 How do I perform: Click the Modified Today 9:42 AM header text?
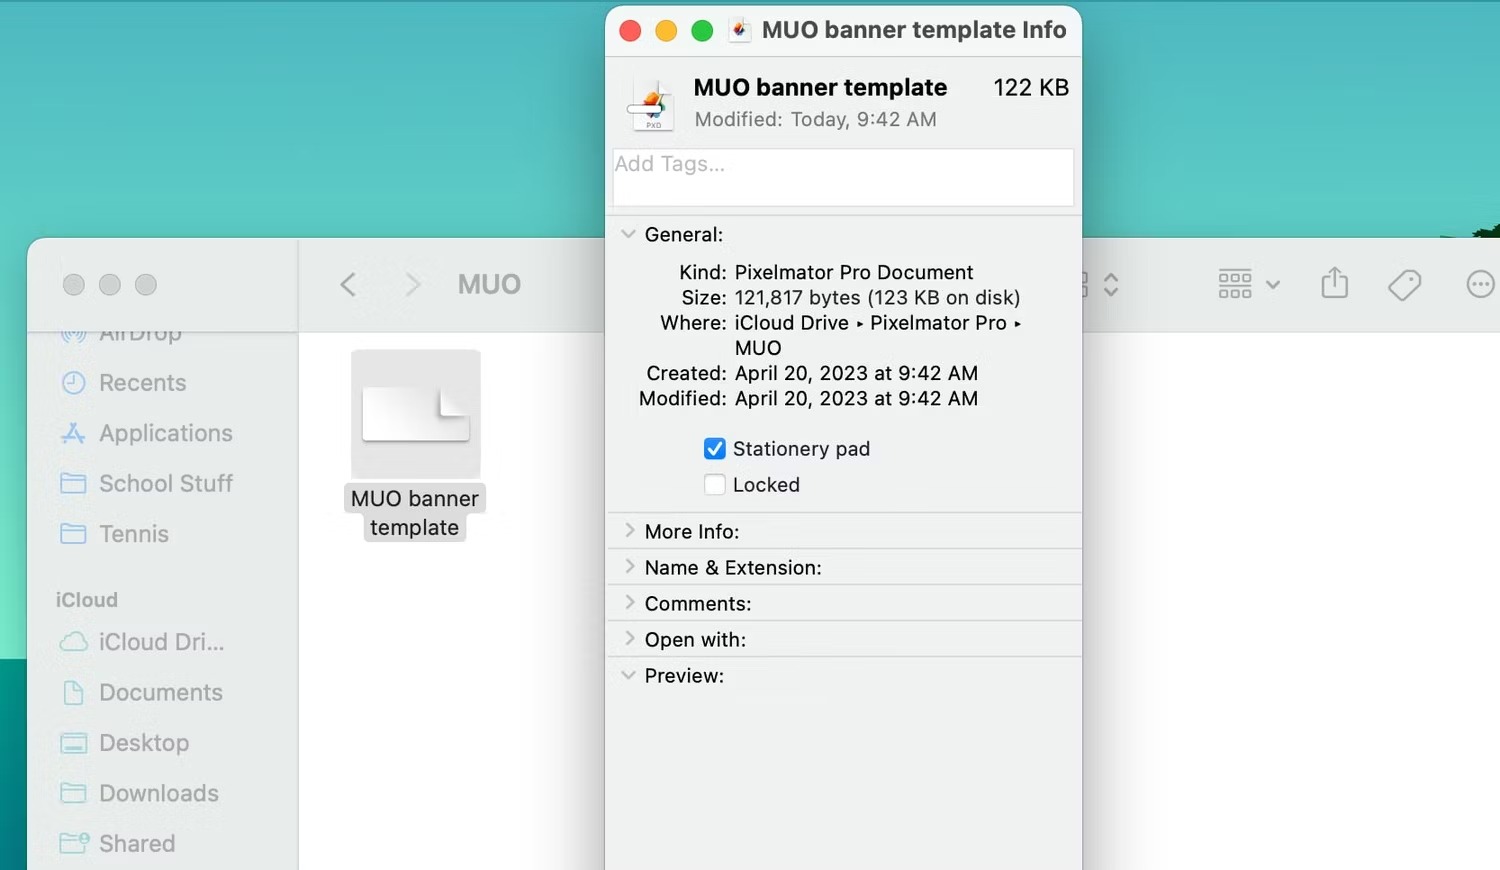coord(815,120)
